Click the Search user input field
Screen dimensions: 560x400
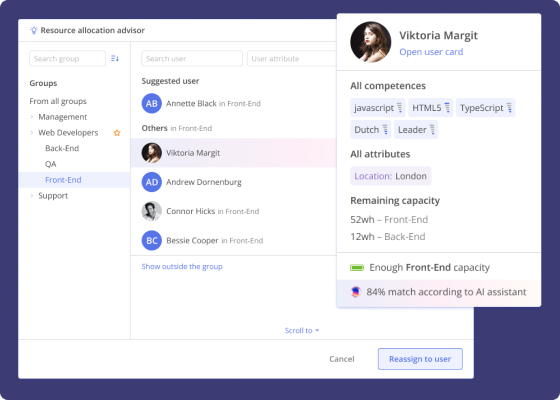tap(192, 59)
